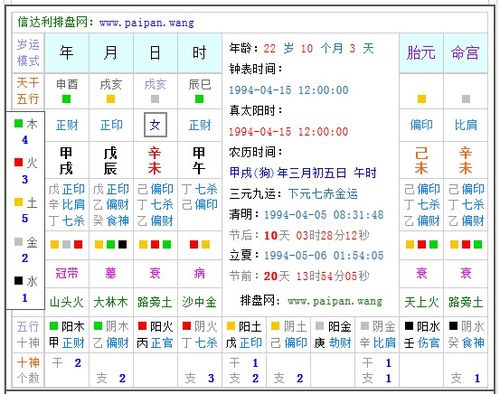Click 癸 食神 in the bottom 十神 row
Image resolution: width=500 pixels, height=394 pixels.
tap(466, 342)
